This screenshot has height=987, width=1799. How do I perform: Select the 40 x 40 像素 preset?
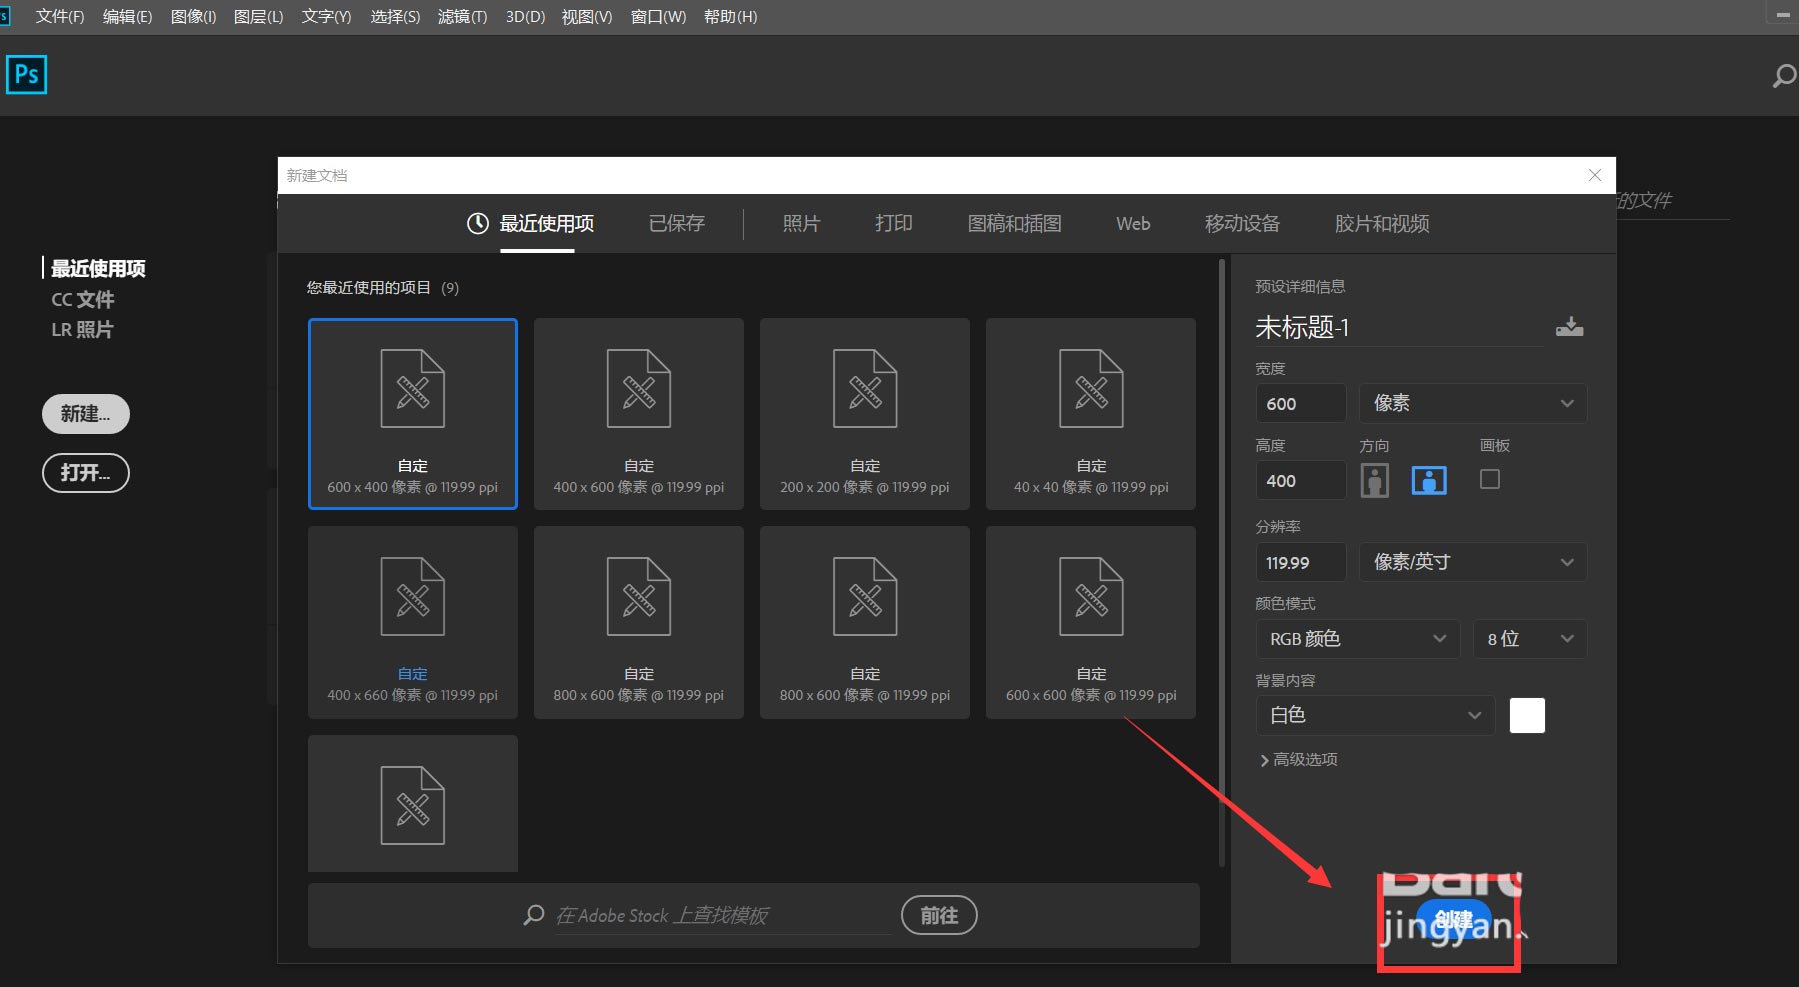pos(1091,414)
